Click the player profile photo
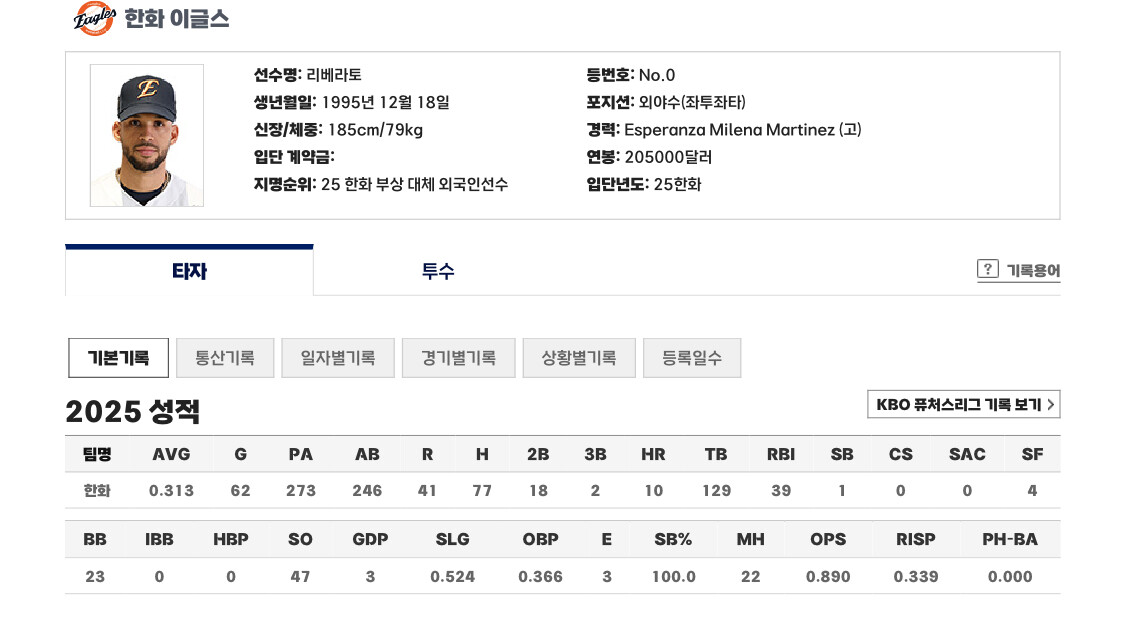The width and height of the screenshot is (1125, 624). click(147, 136)
